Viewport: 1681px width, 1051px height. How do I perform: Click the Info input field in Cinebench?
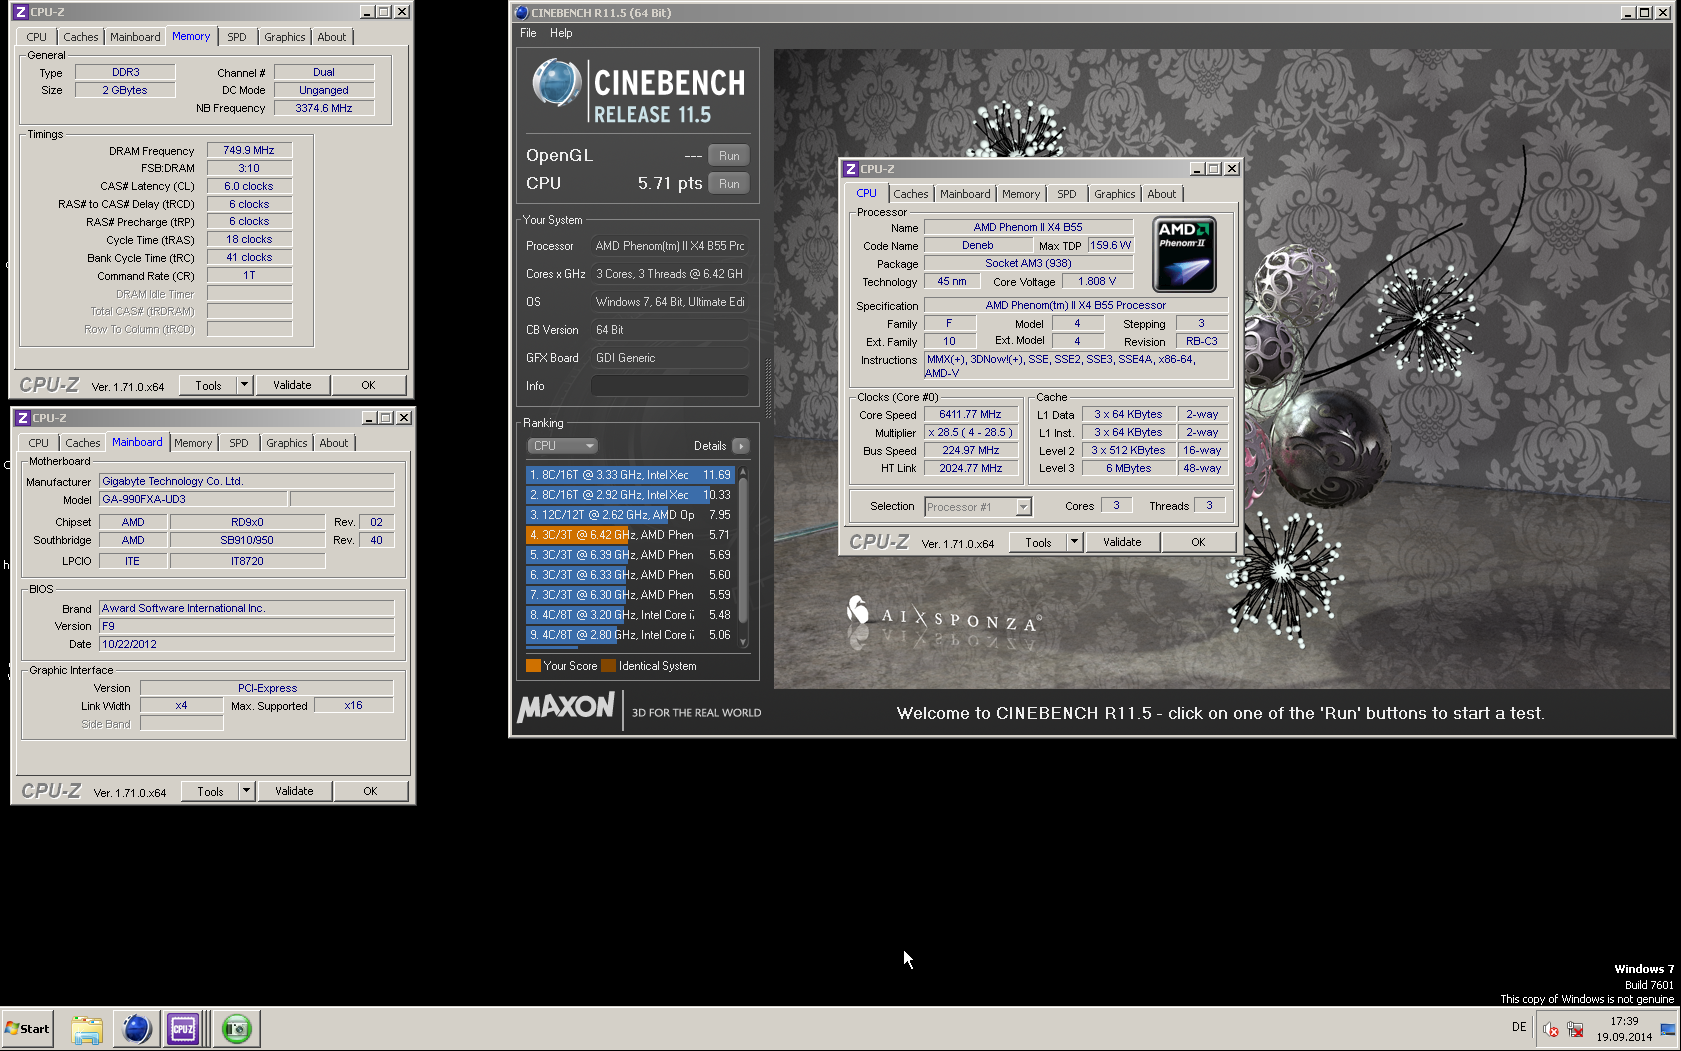click(x=669, y=386)
